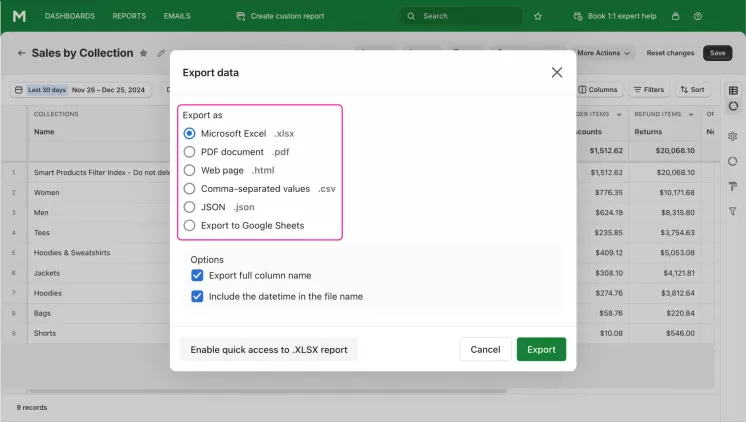The image size is (746, 422).
Task: Click the calendar icon in date range
Action: coord(19,89)
